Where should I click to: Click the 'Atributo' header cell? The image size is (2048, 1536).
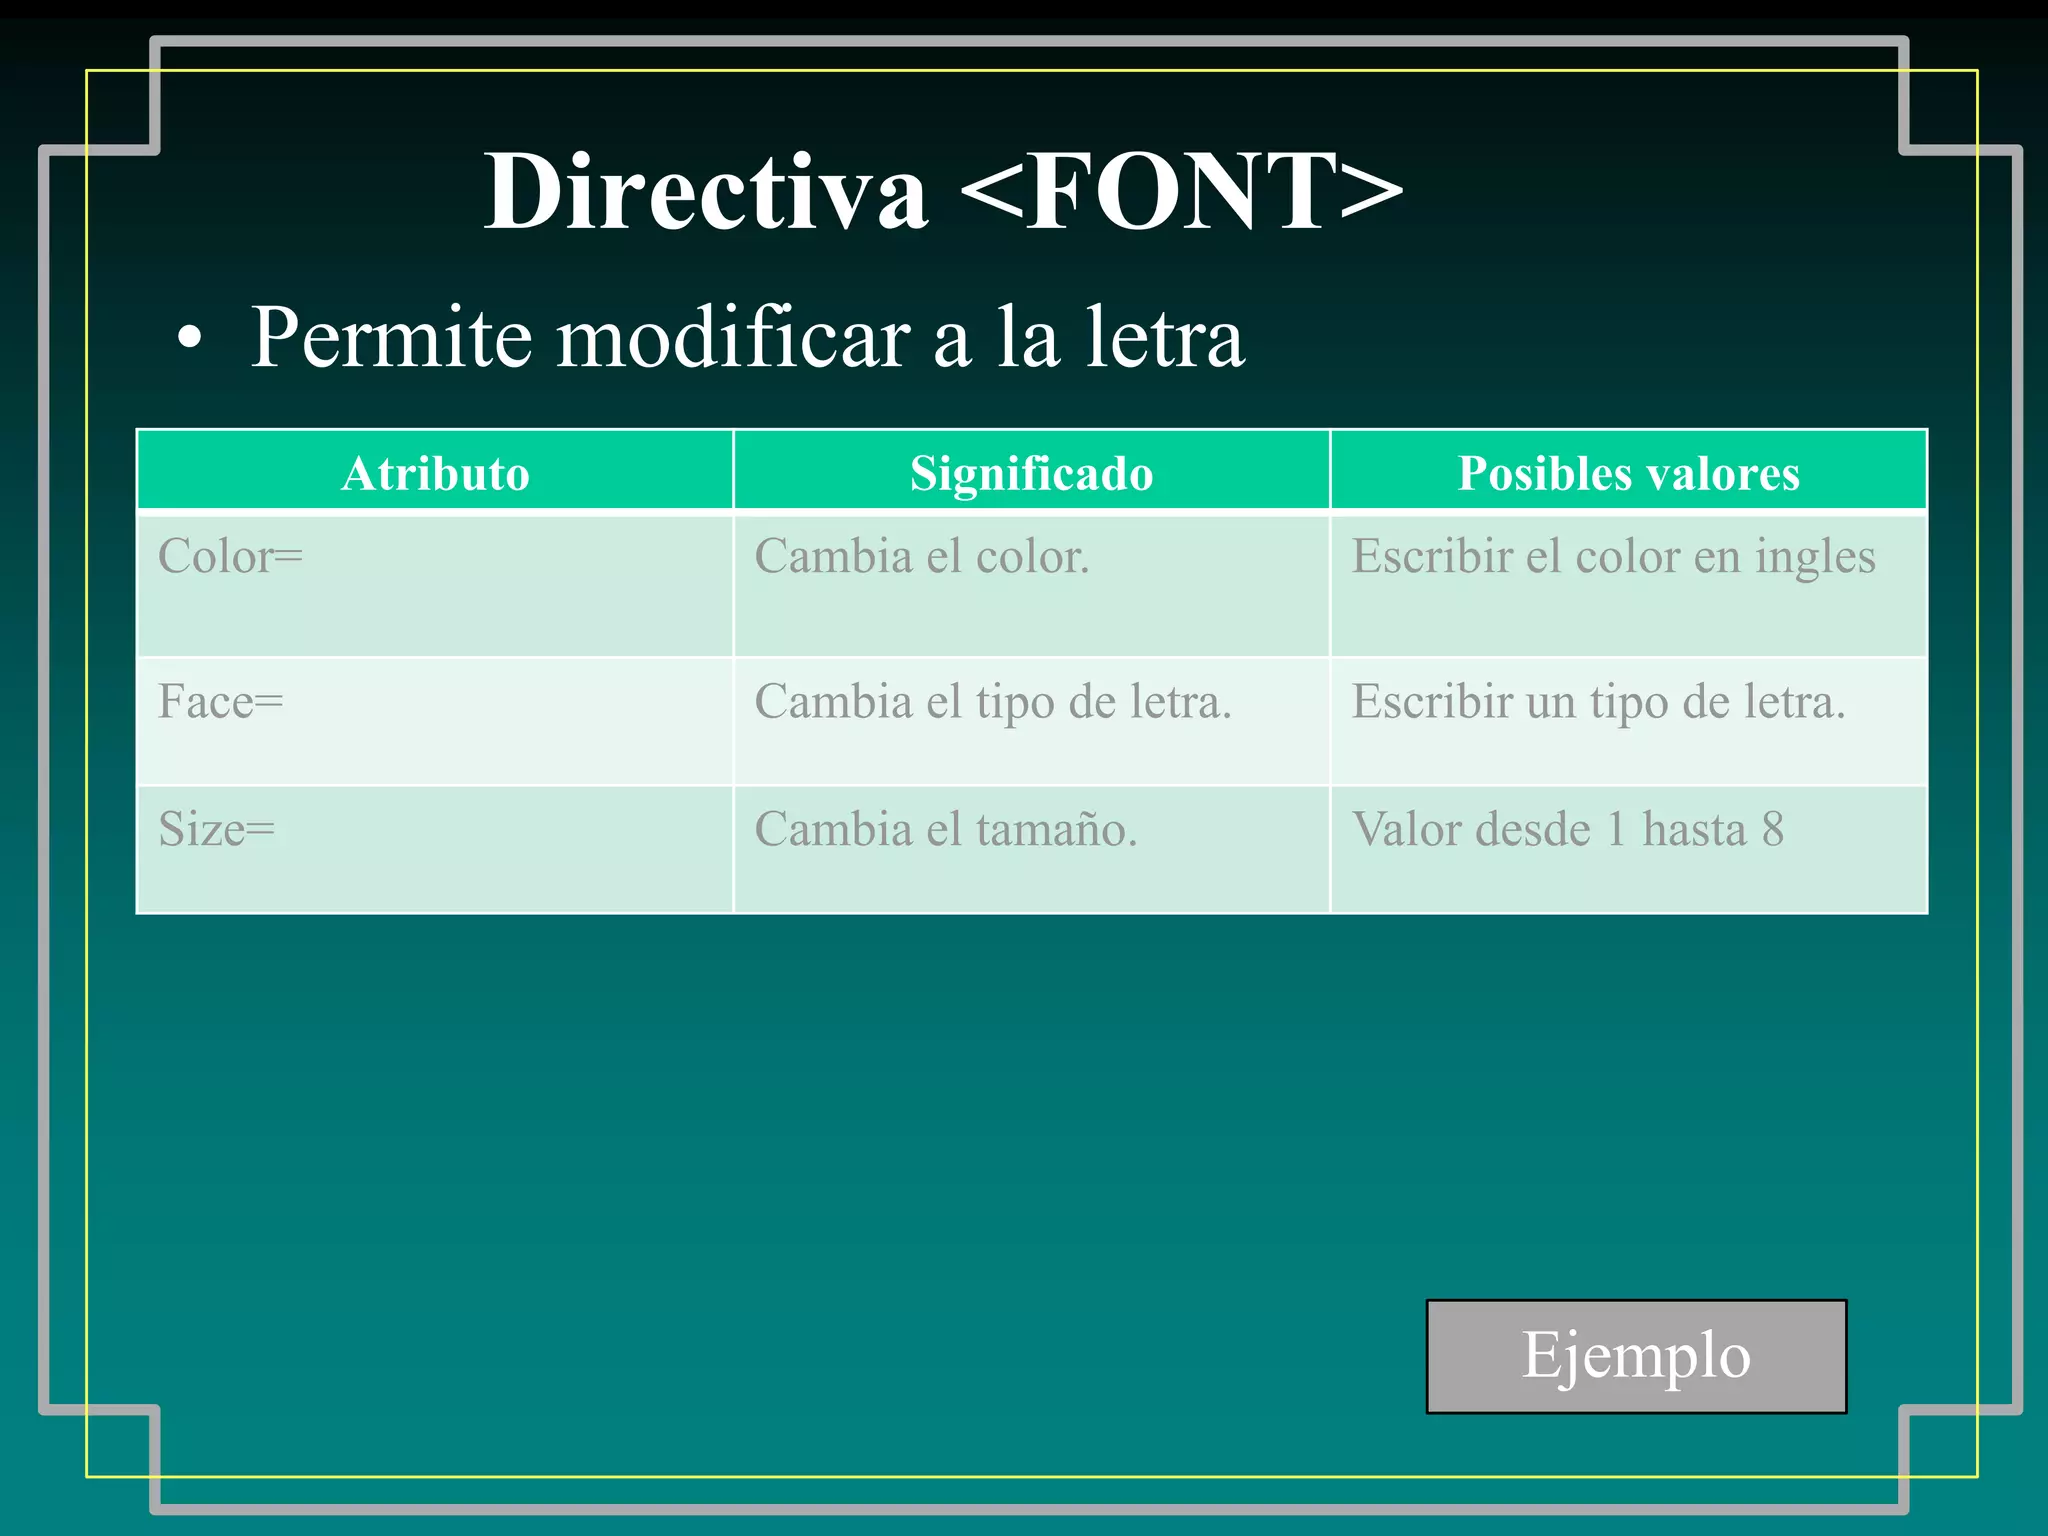(x=435, y=471)
